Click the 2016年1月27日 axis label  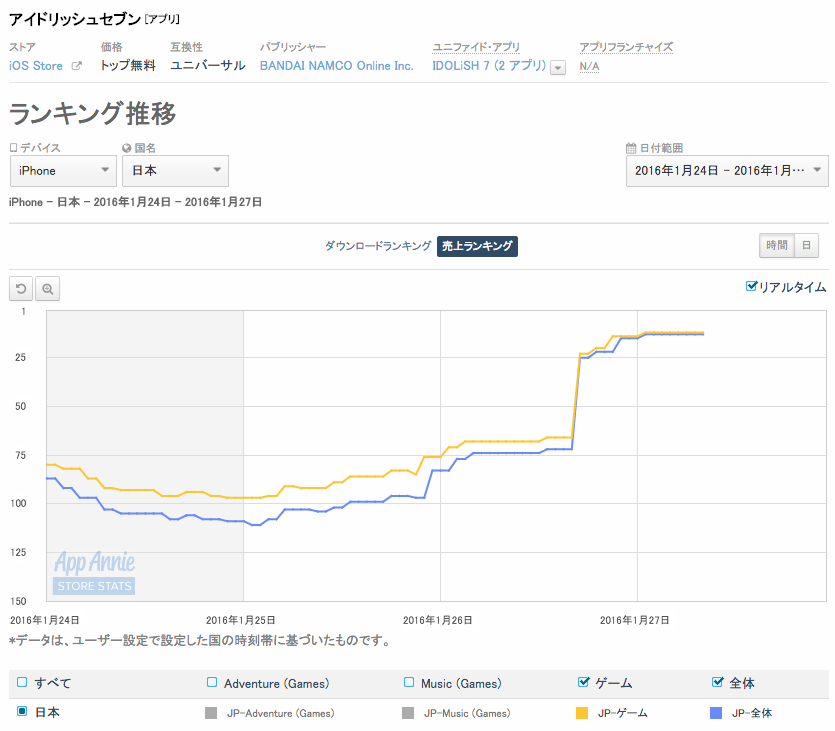635,620
